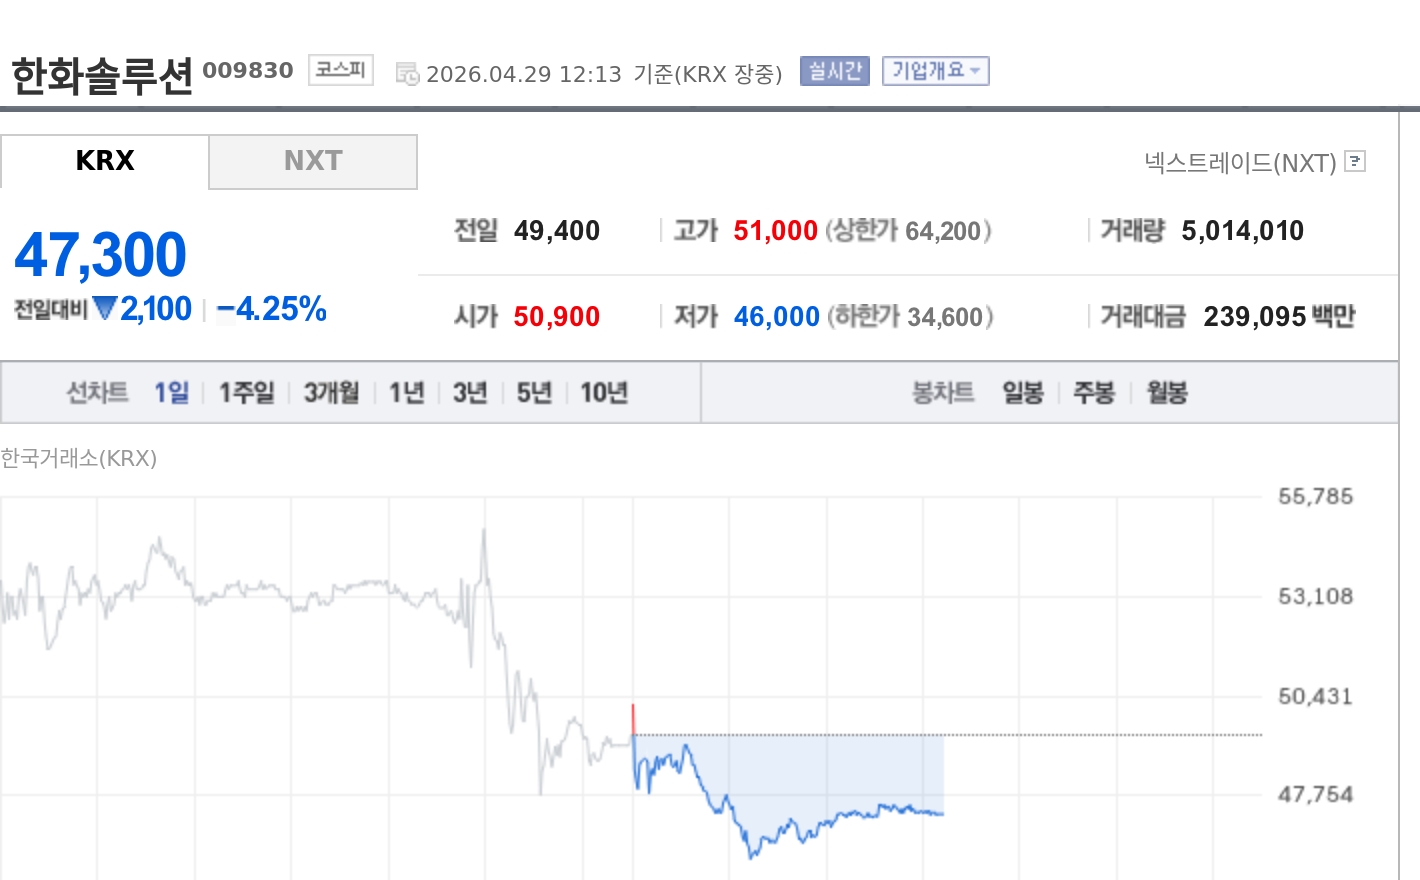Screen dimensions: 1420x880
Task: Expand the 기업개요 dropdown arrow
Action: (x=973, y=71)
